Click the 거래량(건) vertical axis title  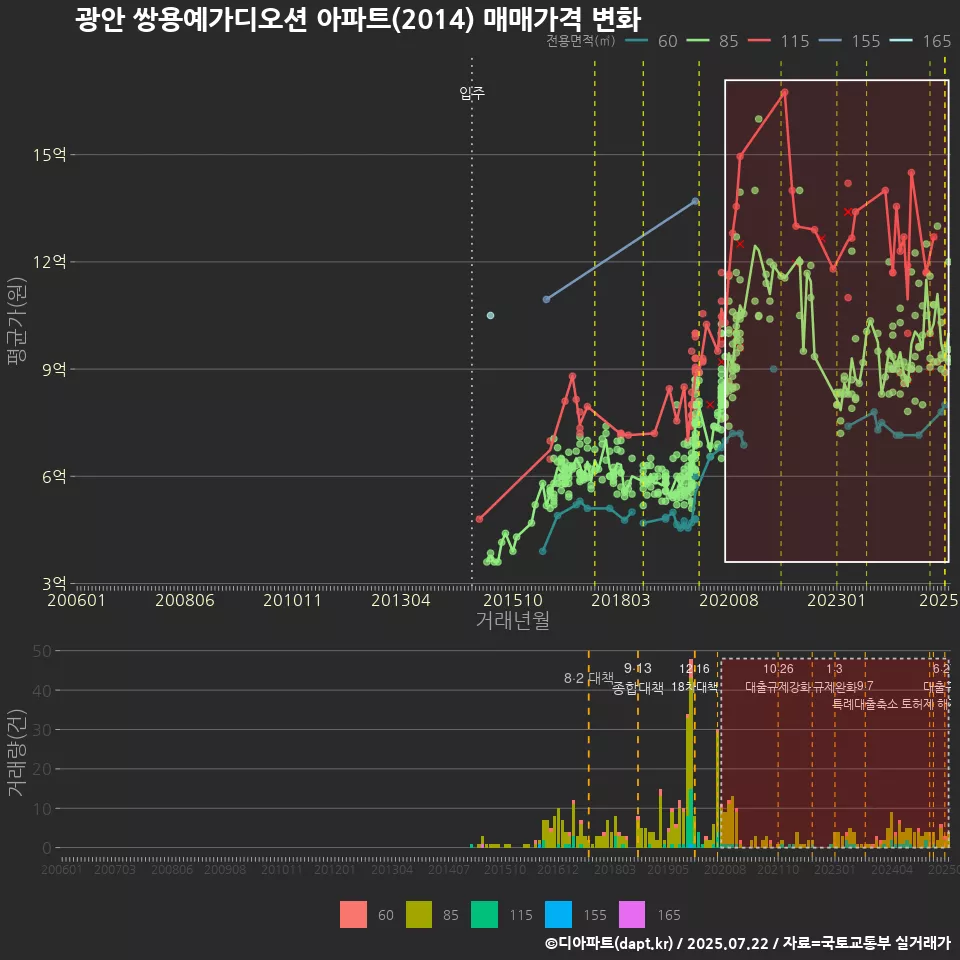click(x=16, y=754)
